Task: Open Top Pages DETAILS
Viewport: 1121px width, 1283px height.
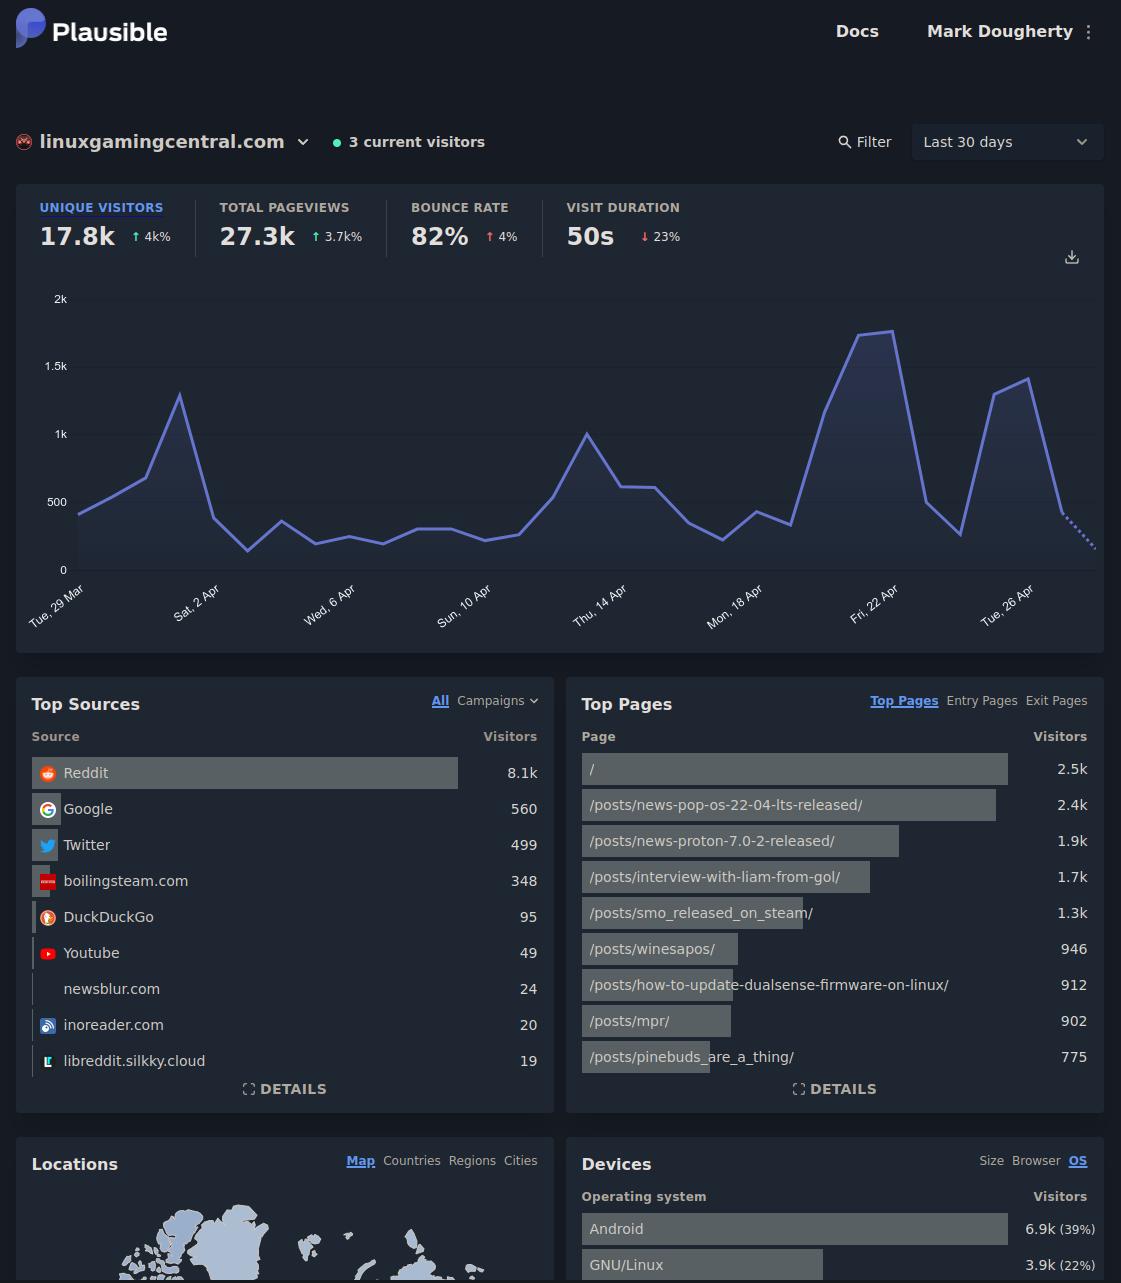Action: coord(835,1089)
